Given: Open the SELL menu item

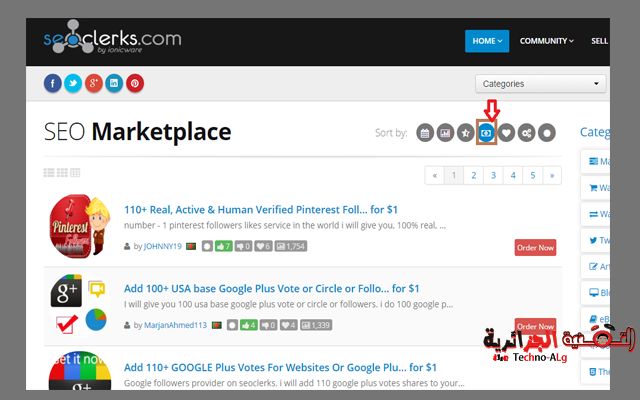Looking at the screenshot, I should (x=600, y=41).
